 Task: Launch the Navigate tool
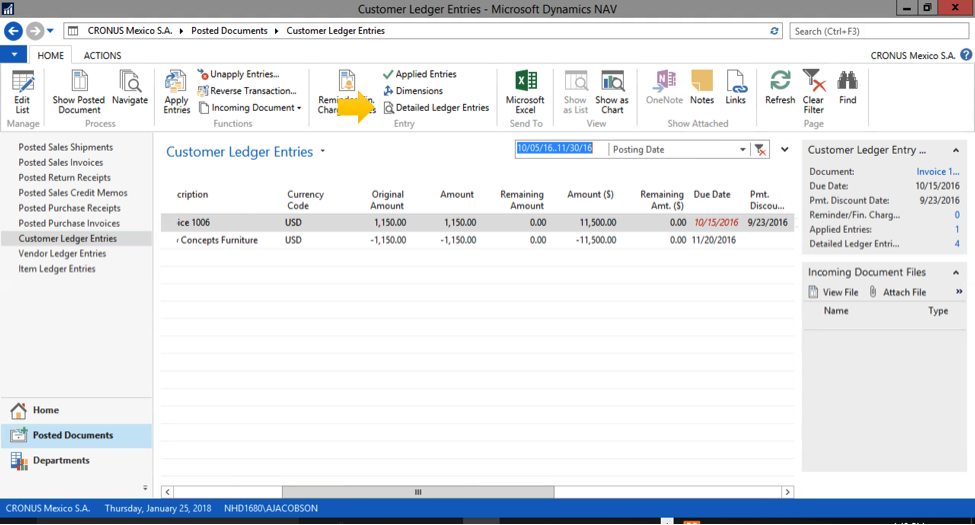pos(130,88)
